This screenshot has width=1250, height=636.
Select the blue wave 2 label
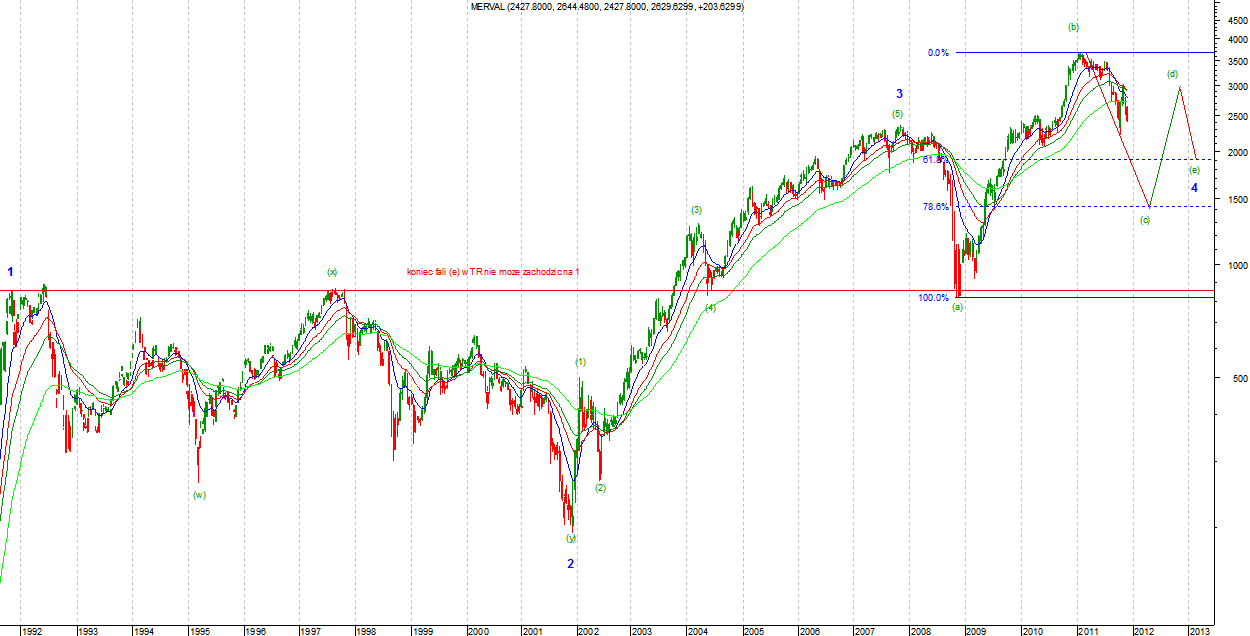(x=571, y=564)
